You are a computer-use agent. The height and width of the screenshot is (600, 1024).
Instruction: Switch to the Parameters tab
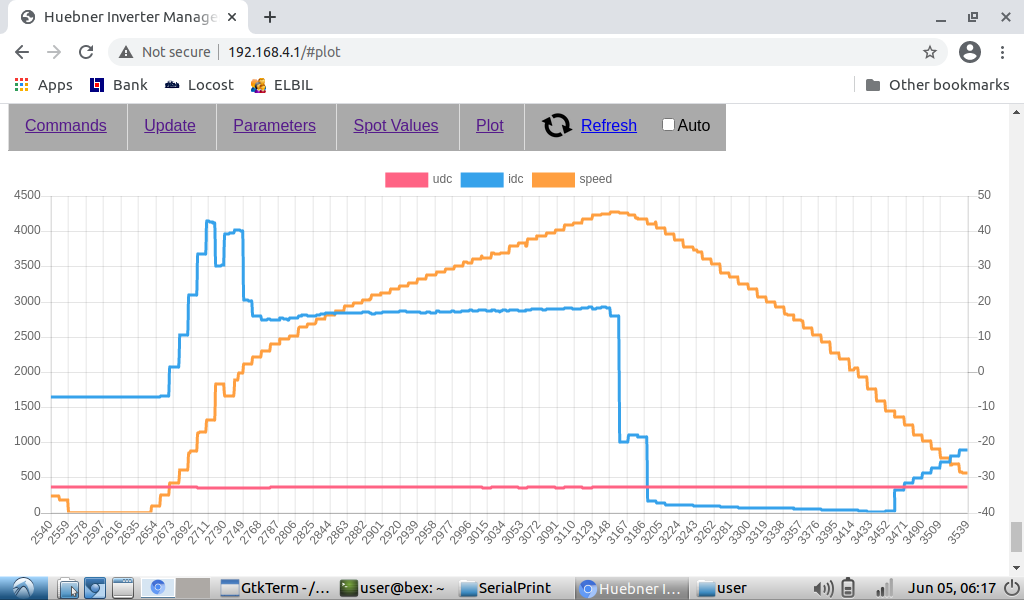pyautogui.click(x=274, y=125)
